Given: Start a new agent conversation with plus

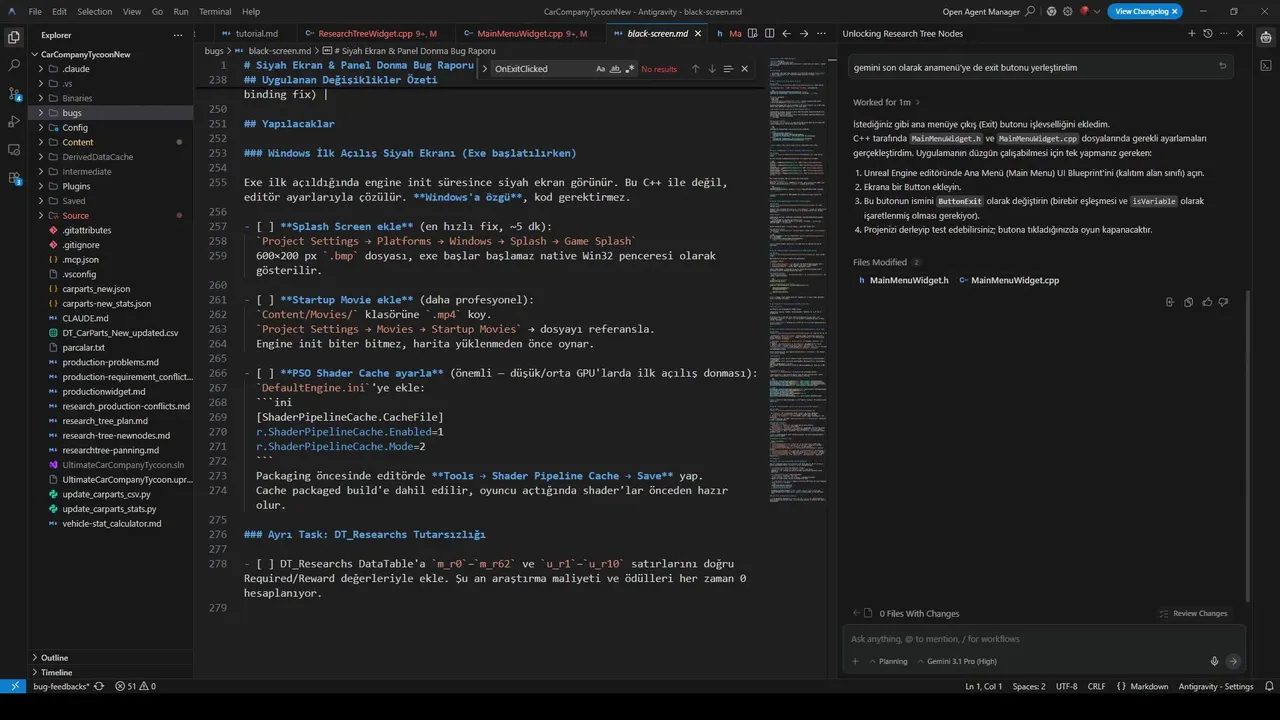Looking at the screenshot, I should (1191, 33).
